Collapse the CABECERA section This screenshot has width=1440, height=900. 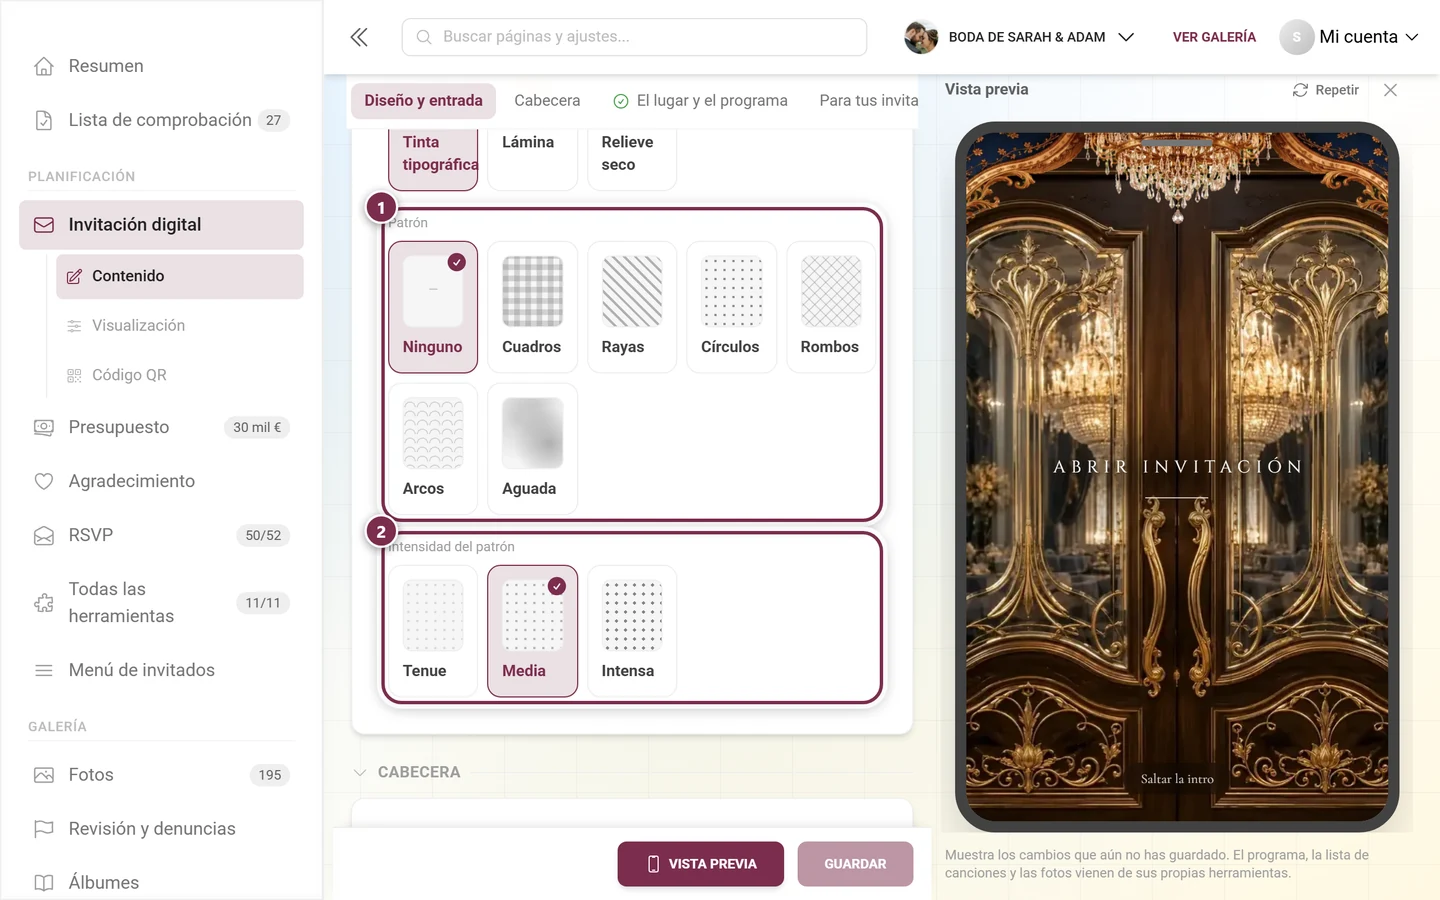pos(407,772)
